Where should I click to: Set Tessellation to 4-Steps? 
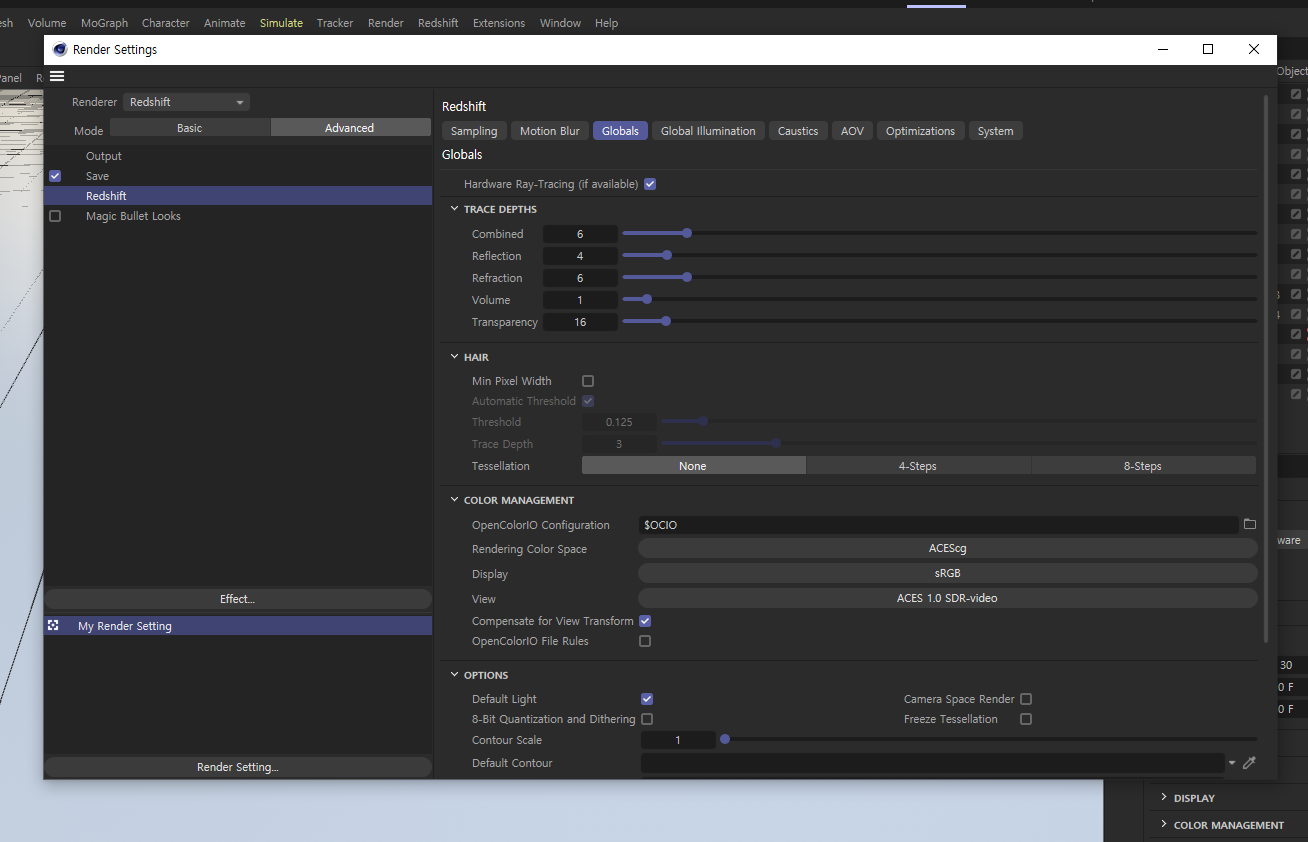coord(918,466)
